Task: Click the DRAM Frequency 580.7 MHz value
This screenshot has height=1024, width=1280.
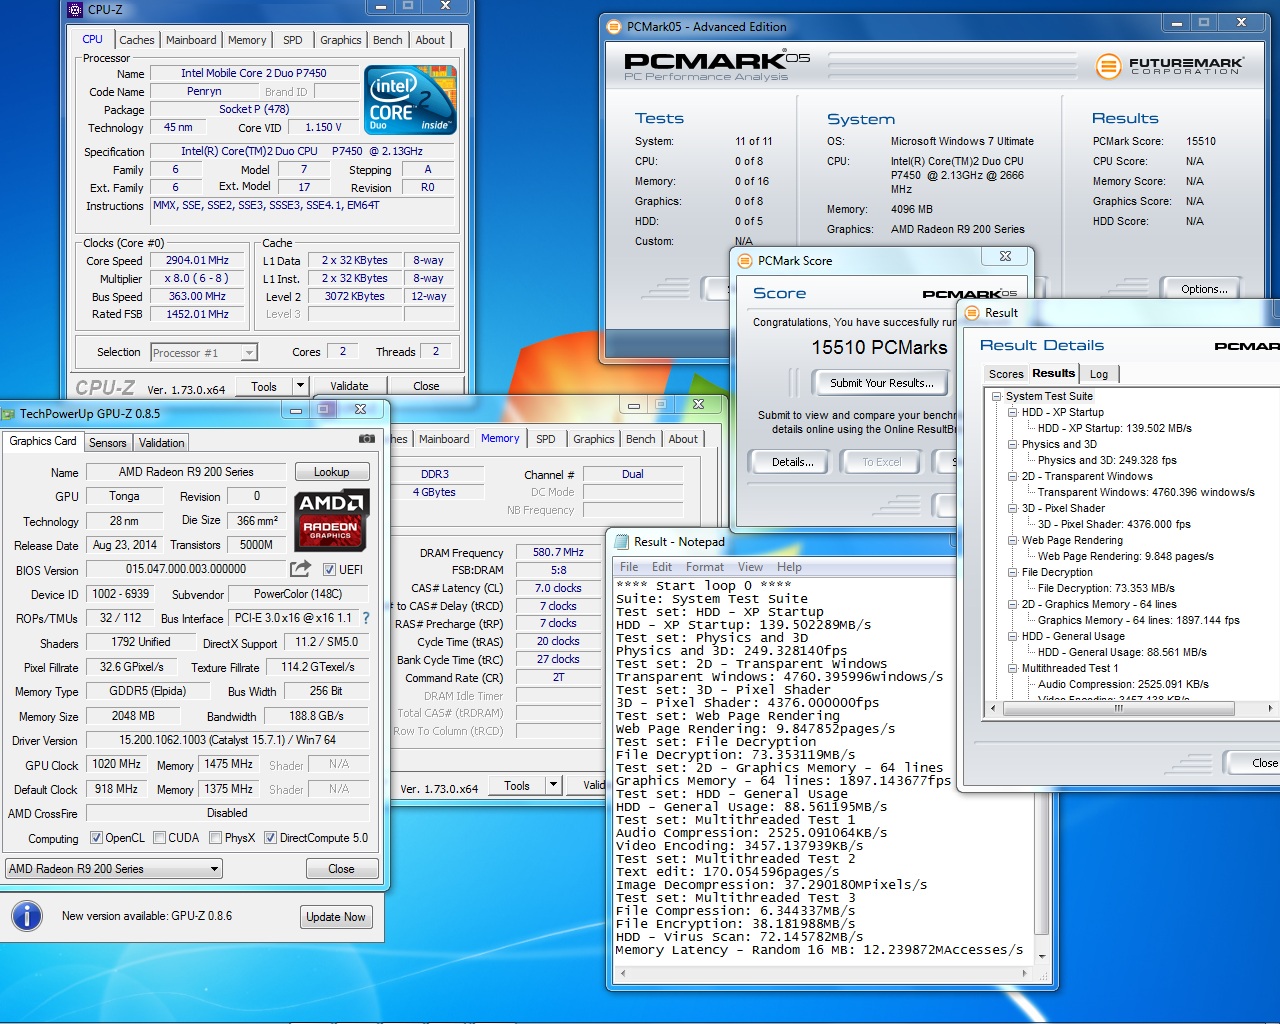Action: (x=558, y=552)
